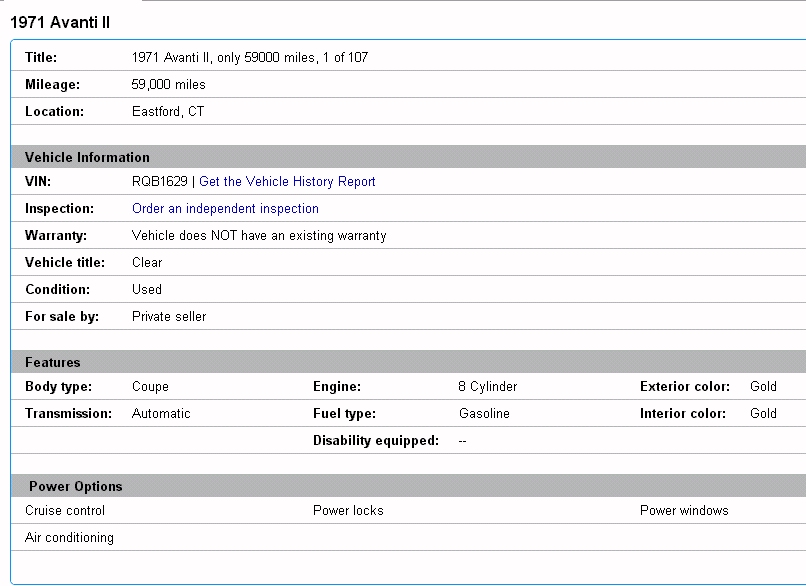The height and width of the screenshot is (586, 806).
Task: Click the Gold exterior color value
Action: (763, 387)
